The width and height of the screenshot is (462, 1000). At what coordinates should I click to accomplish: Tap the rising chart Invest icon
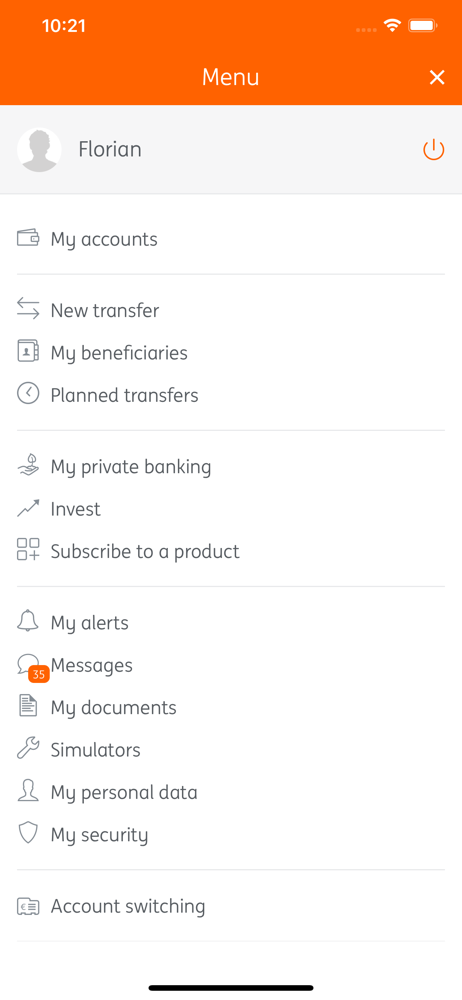pyautogui.click(x=28, y=508)
